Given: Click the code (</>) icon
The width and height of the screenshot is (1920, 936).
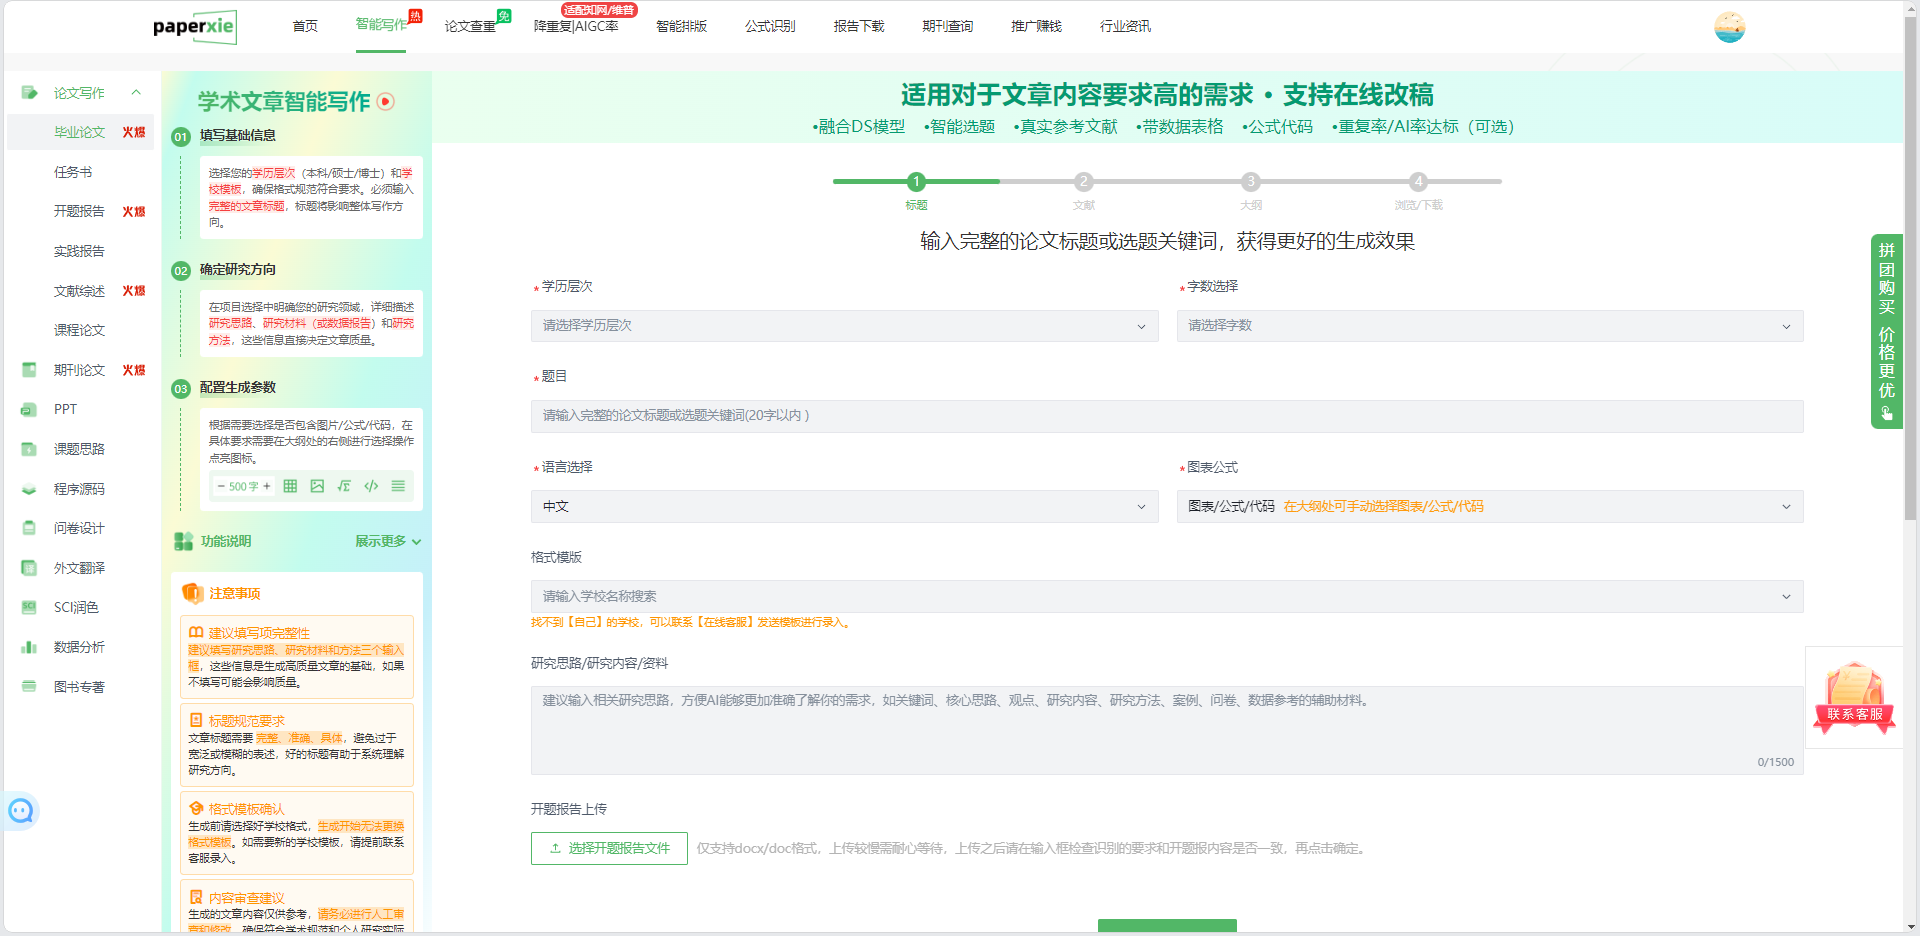Looking at the screenshot, I should click(x=371, y=486).
